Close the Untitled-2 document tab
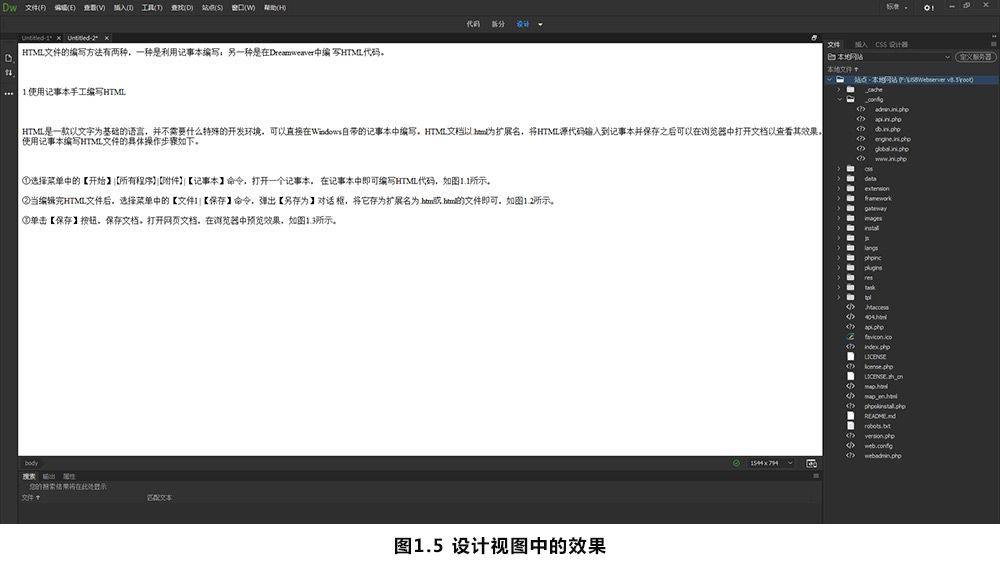Image resolution: width=1000 pixels, height=564 pixels. [107, 38]
